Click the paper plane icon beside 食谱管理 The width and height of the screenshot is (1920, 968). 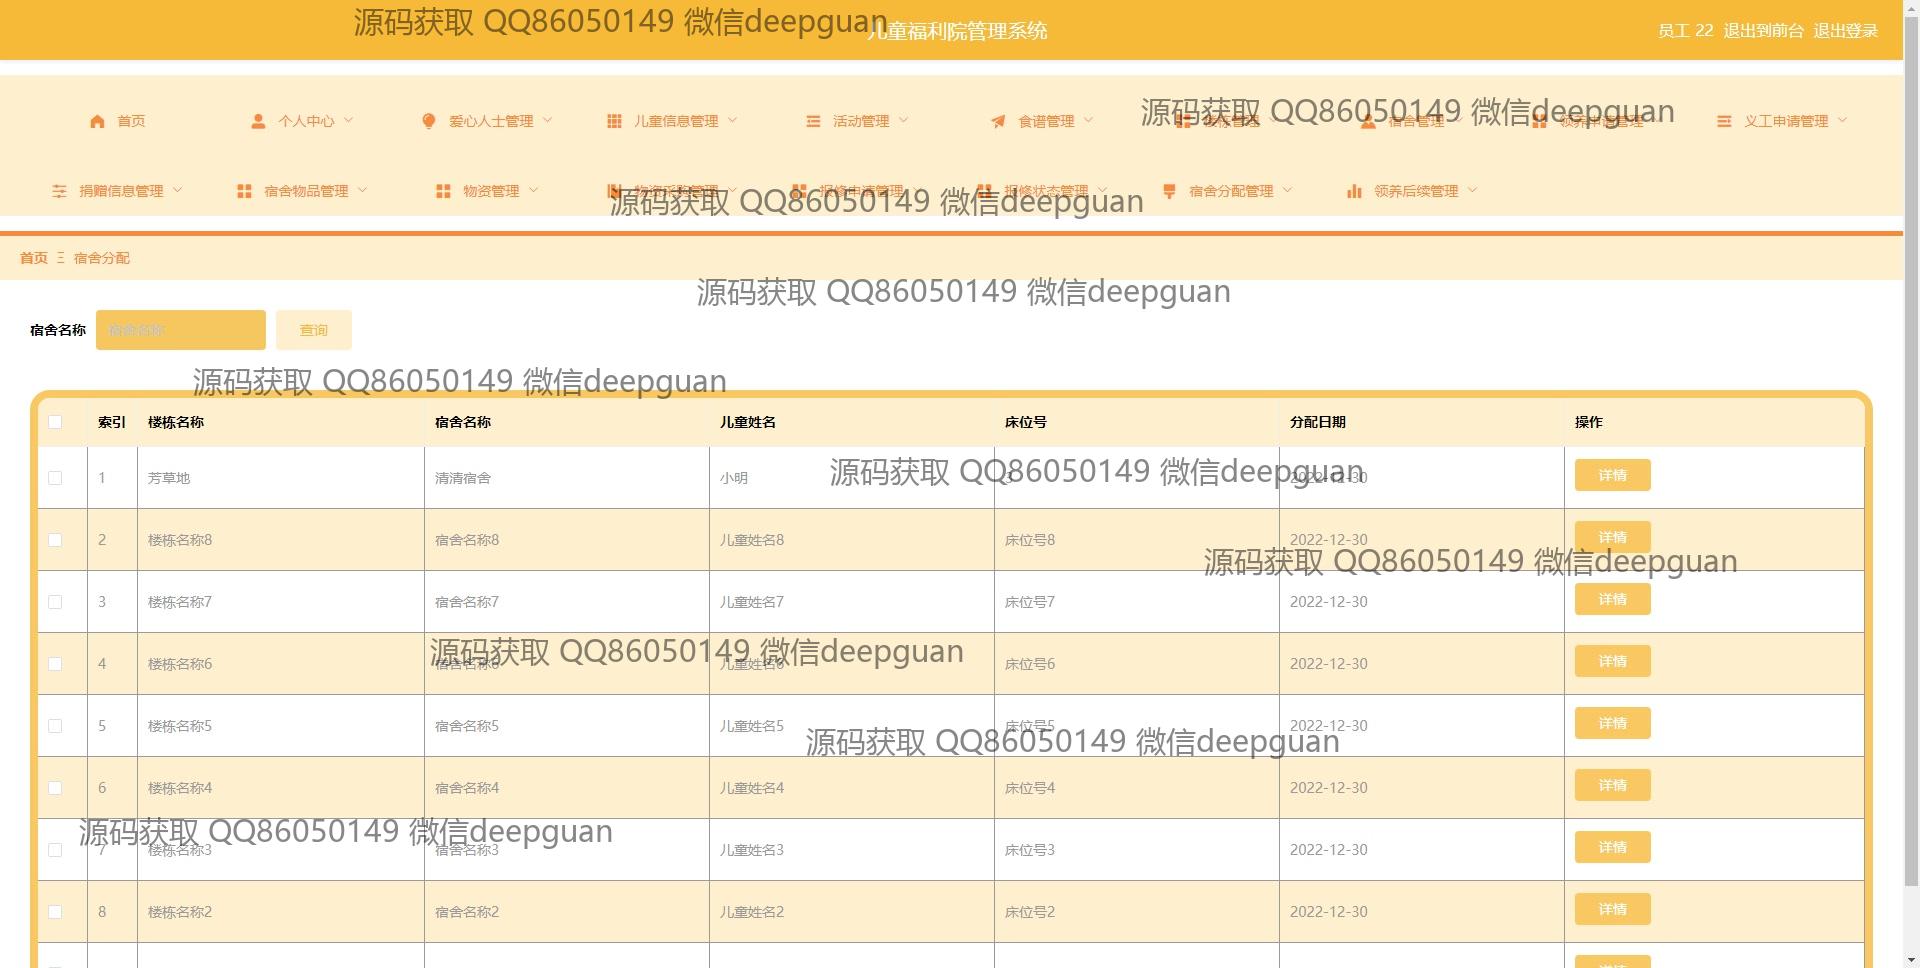tap(998, 121)
